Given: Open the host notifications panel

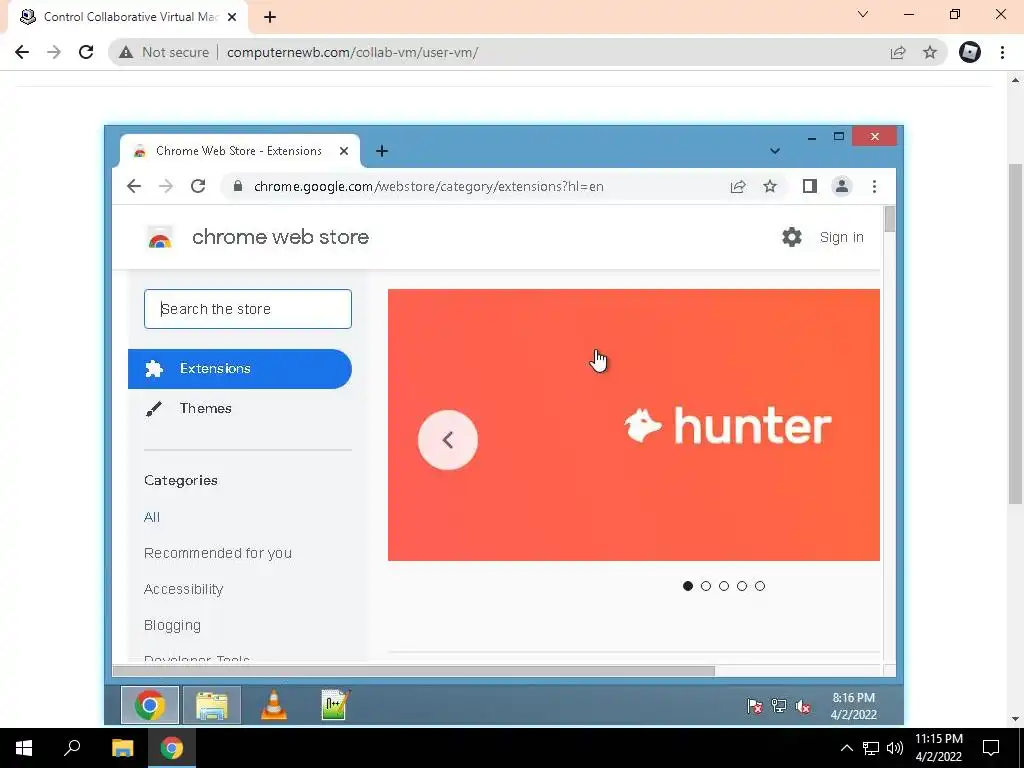Looking at the screenshot, I should click(991, 748).
